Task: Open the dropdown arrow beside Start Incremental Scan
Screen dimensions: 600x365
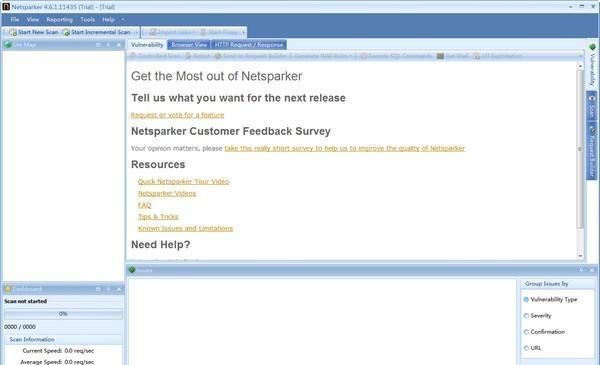Action: click(136, 32)
